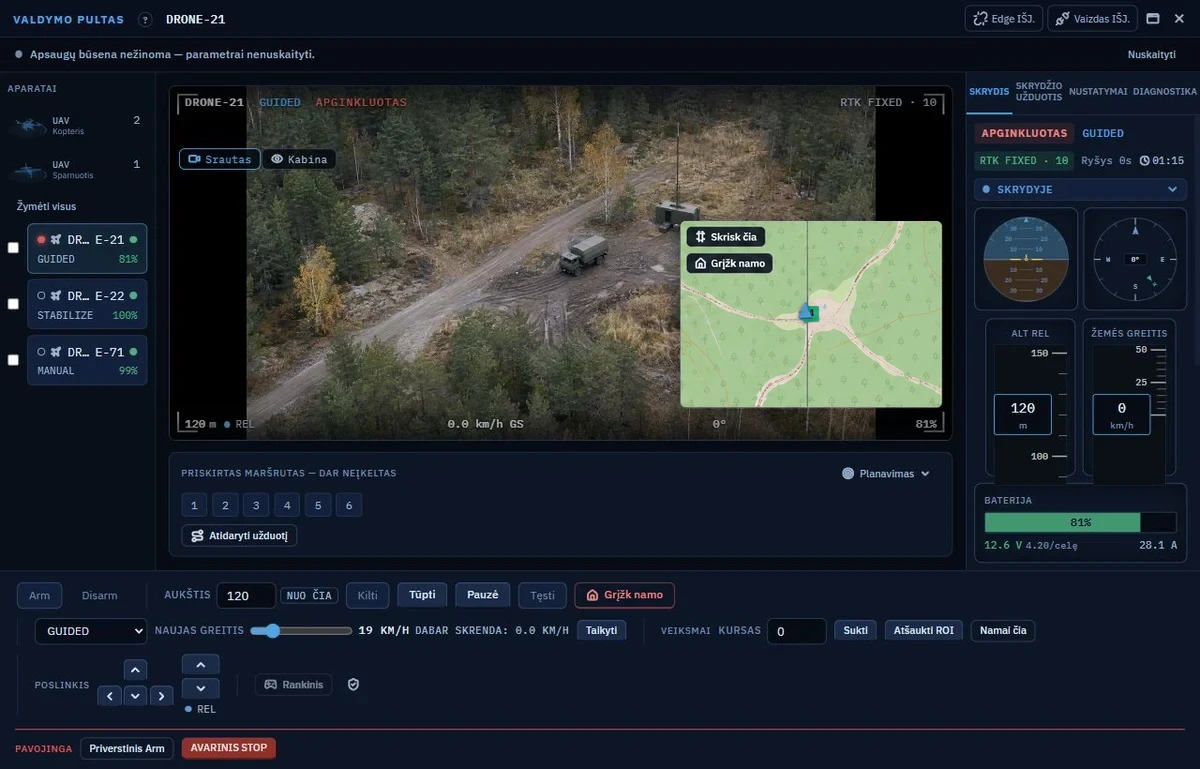Nudge the drone back with POSLINKIS down arrow
The width and height of the screenshot is (1200, 769).
(136, 696)
